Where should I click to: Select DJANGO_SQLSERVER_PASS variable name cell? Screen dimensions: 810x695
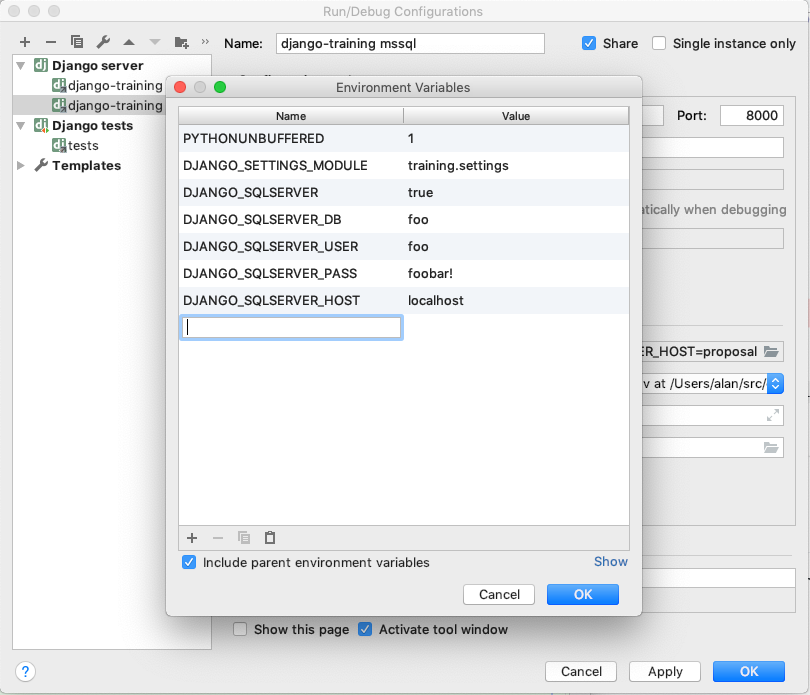291,273
